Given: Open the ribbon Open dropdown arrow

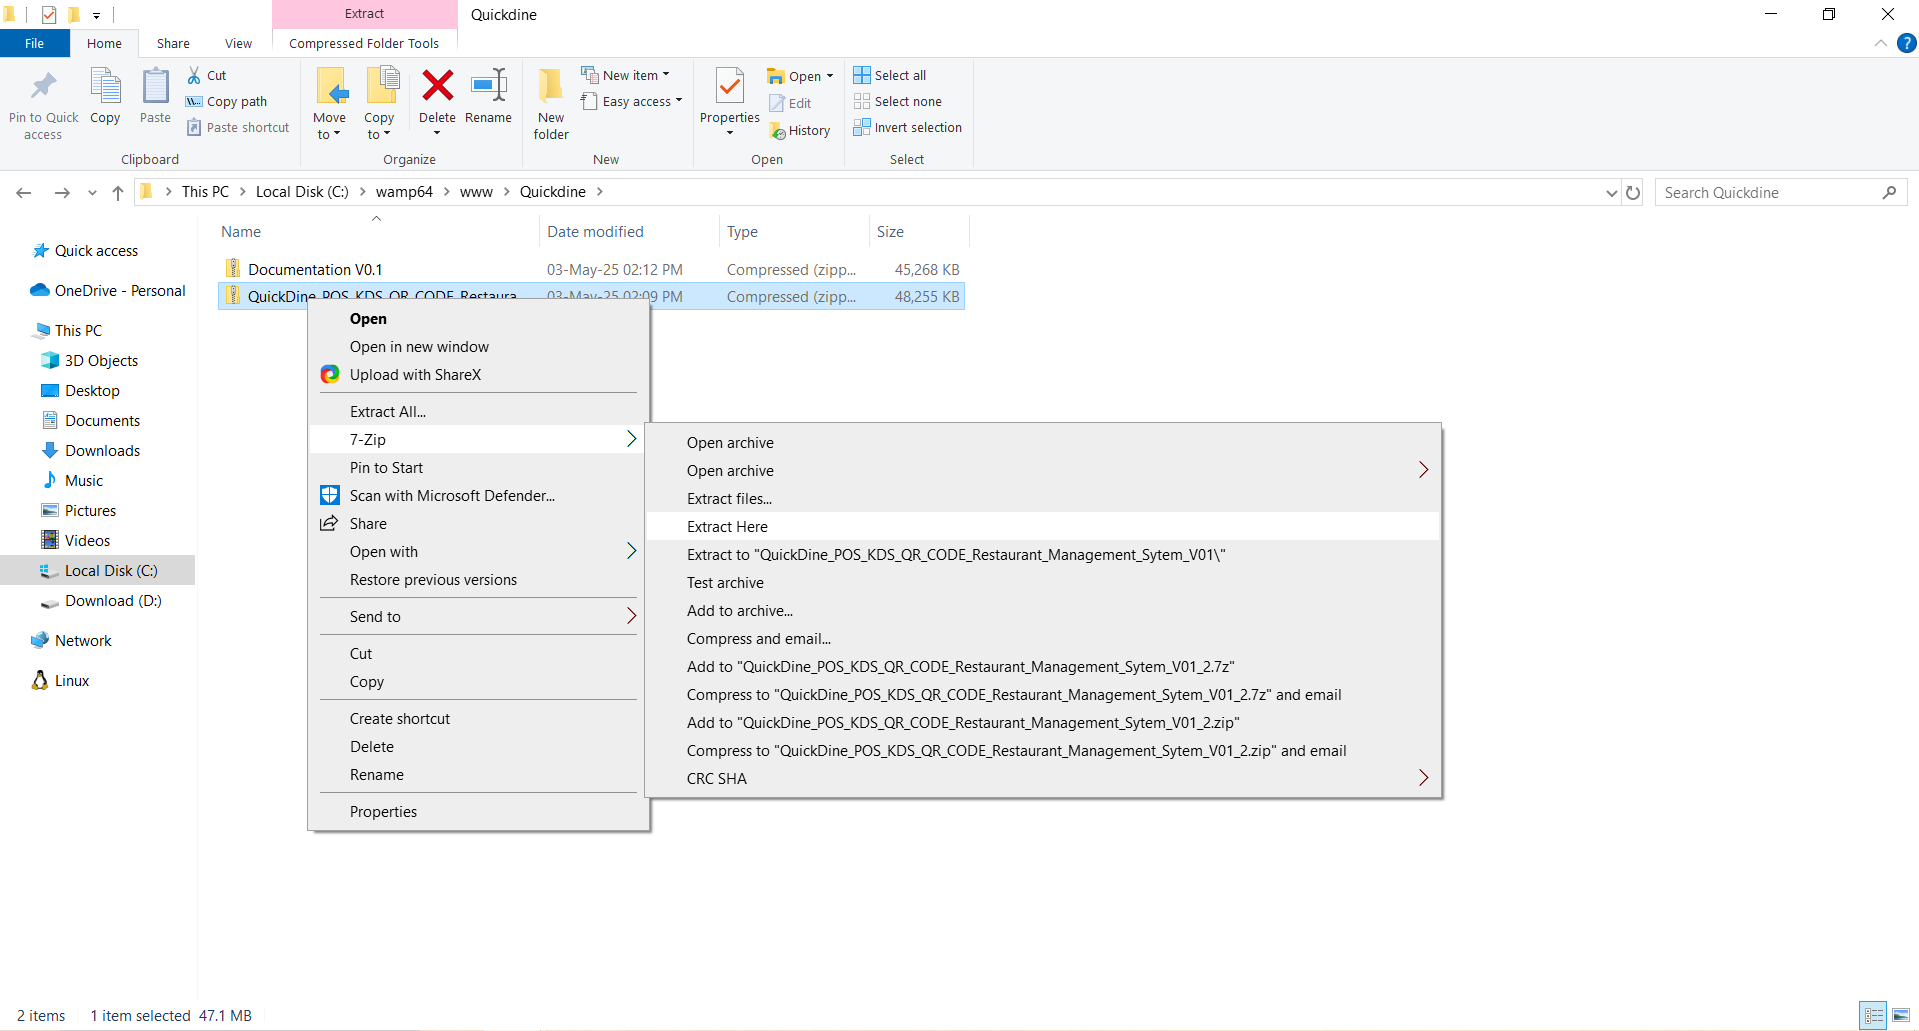Looking at the screenshot, I should [x=830, y=76].
